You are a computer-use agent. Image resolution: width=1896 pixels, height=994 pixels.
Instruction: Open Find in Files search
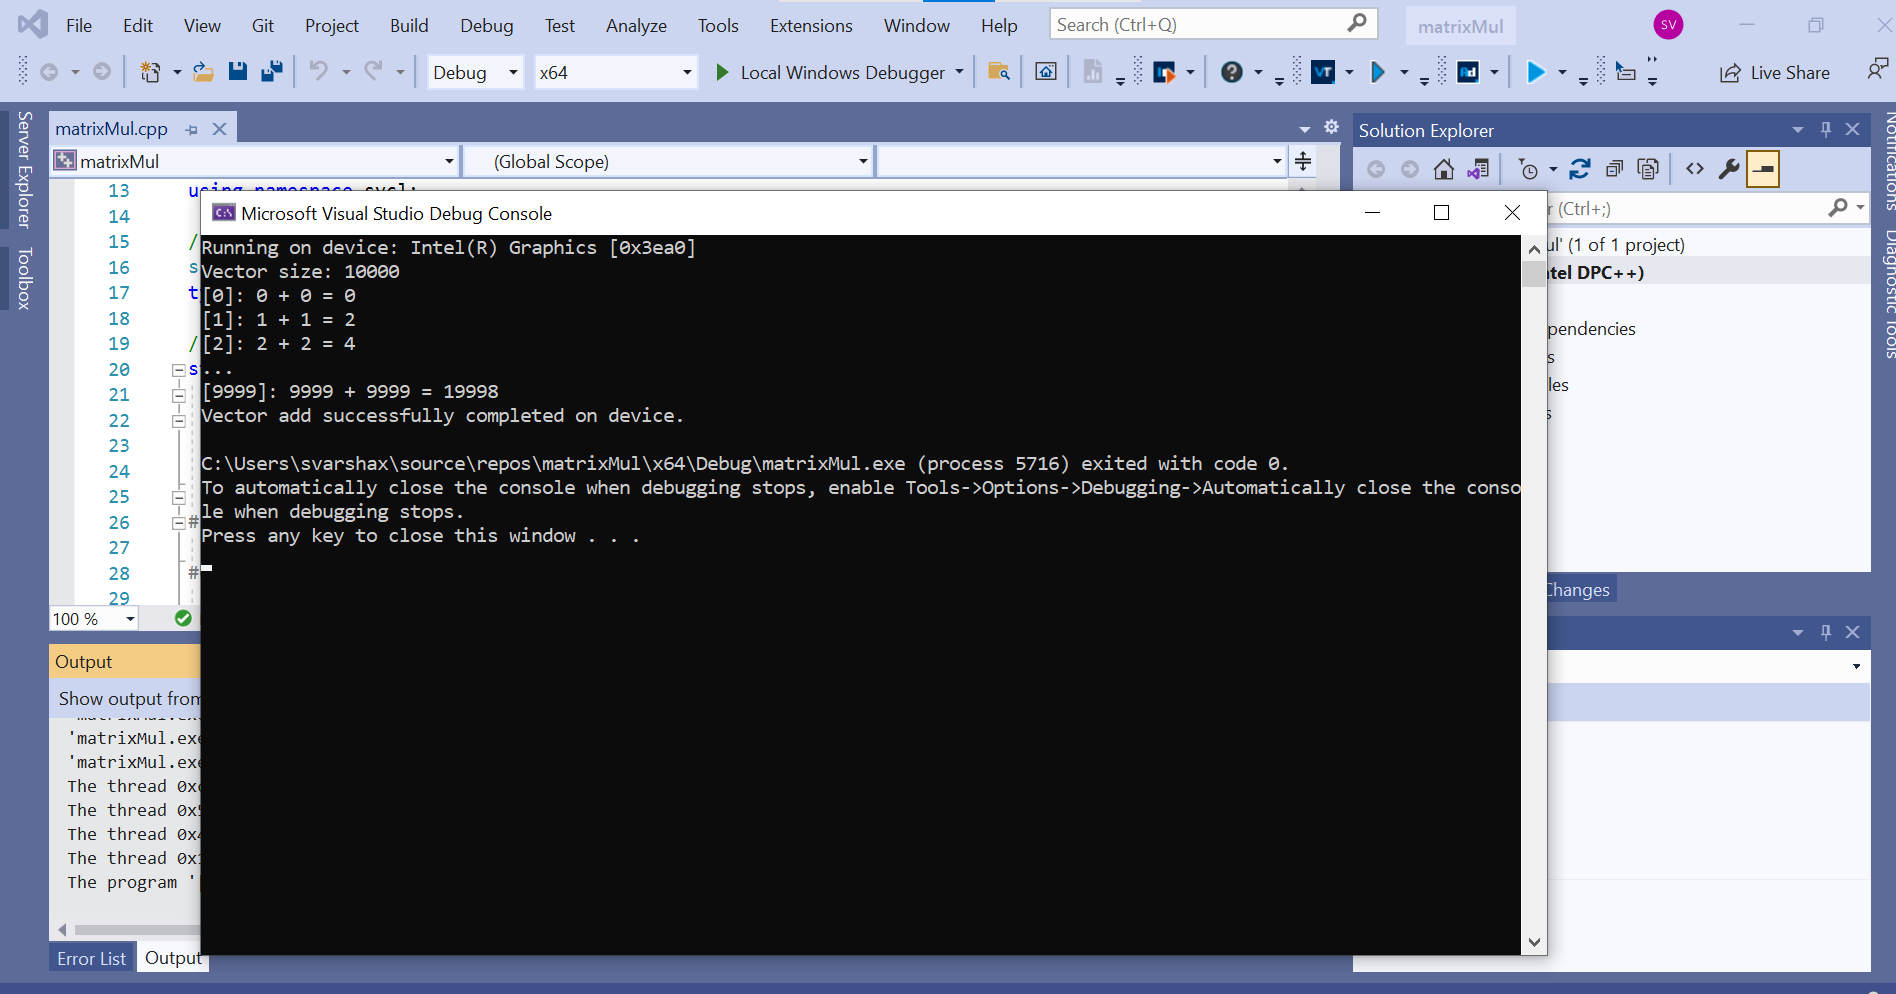997,71
